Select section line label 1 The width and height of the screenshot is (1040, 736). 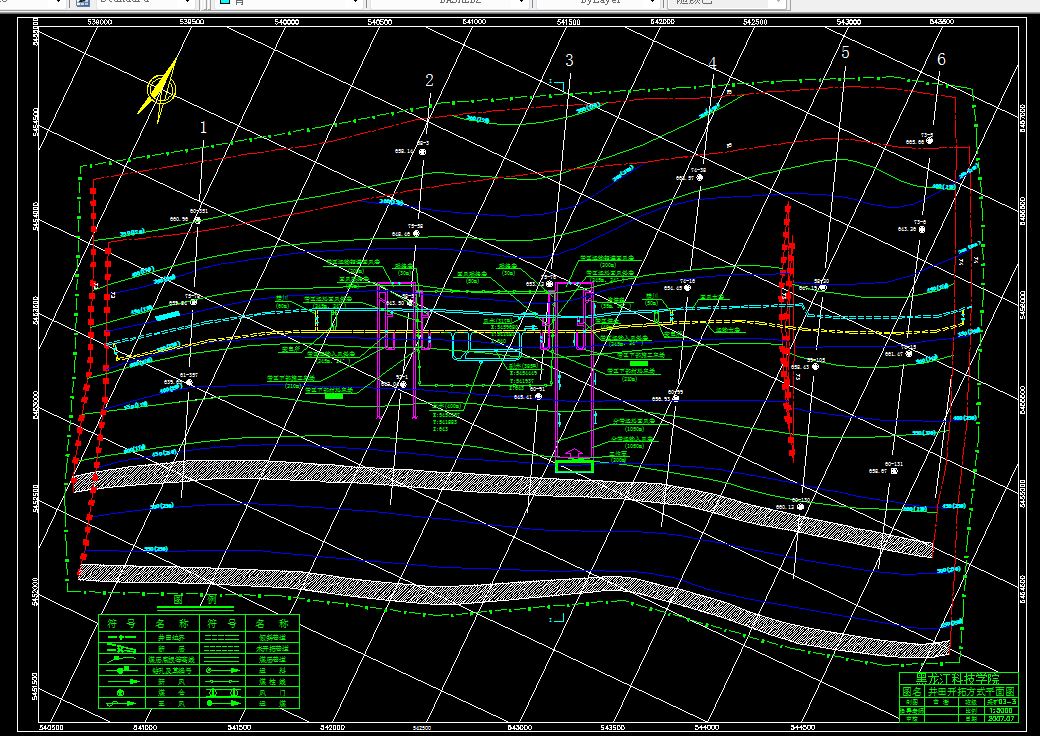click(204, 127)
